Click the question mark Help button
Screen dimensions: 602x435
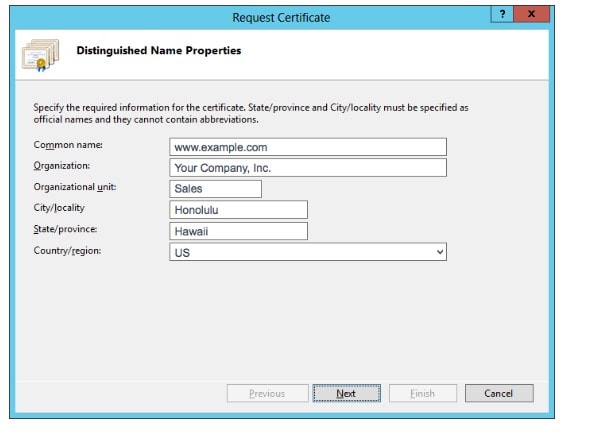[506, 16]
